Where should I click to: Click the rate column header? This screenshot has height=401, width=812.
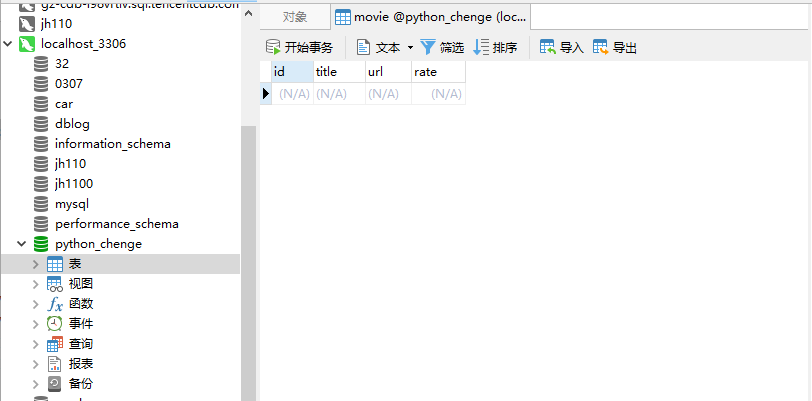(438, 72)
